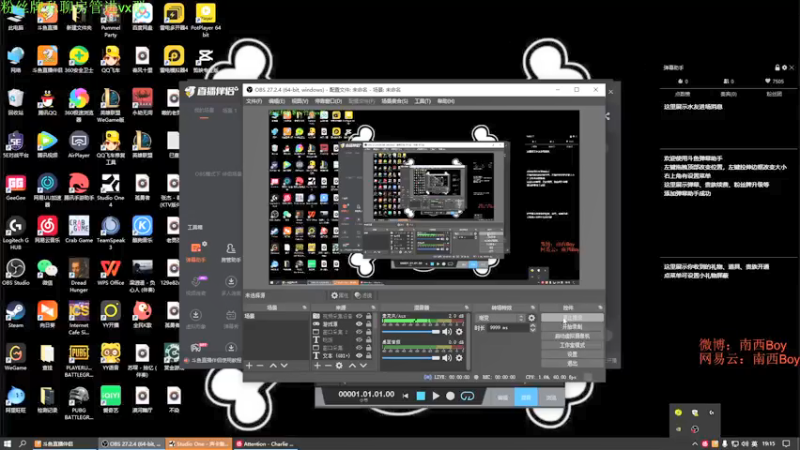Click Studio One transport play button
The image size is (800, 450).
tap(436, 396)
